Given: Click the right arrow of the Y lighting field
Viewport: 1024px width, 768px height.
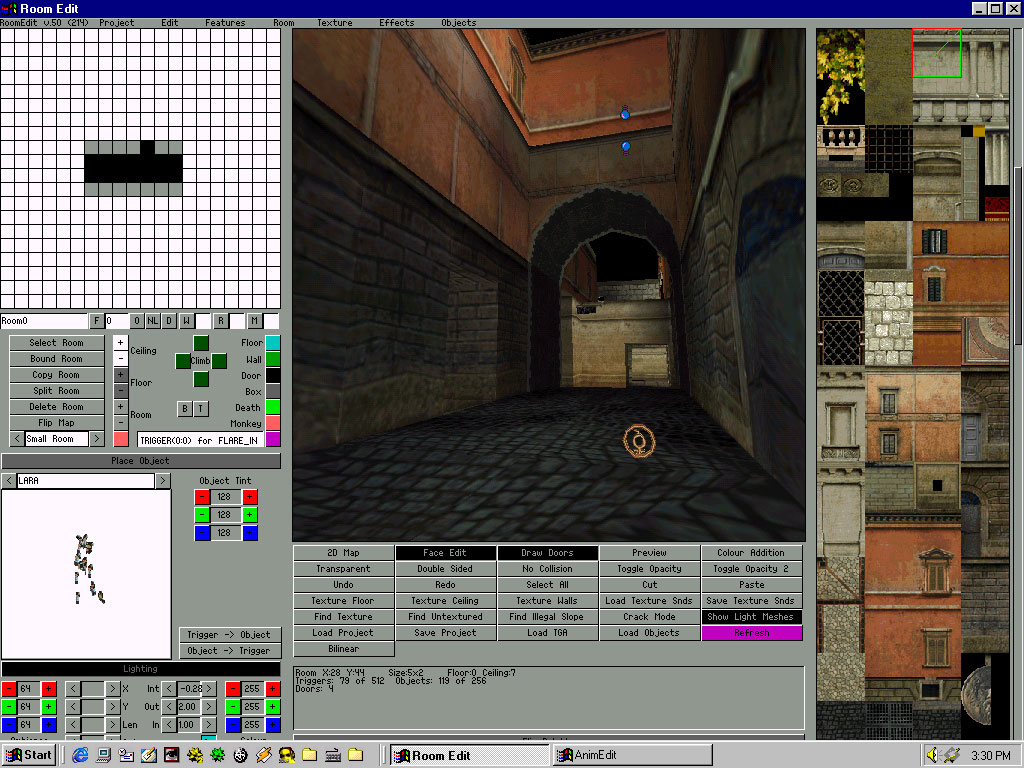Looking at the screenshot, I should 112,707.
